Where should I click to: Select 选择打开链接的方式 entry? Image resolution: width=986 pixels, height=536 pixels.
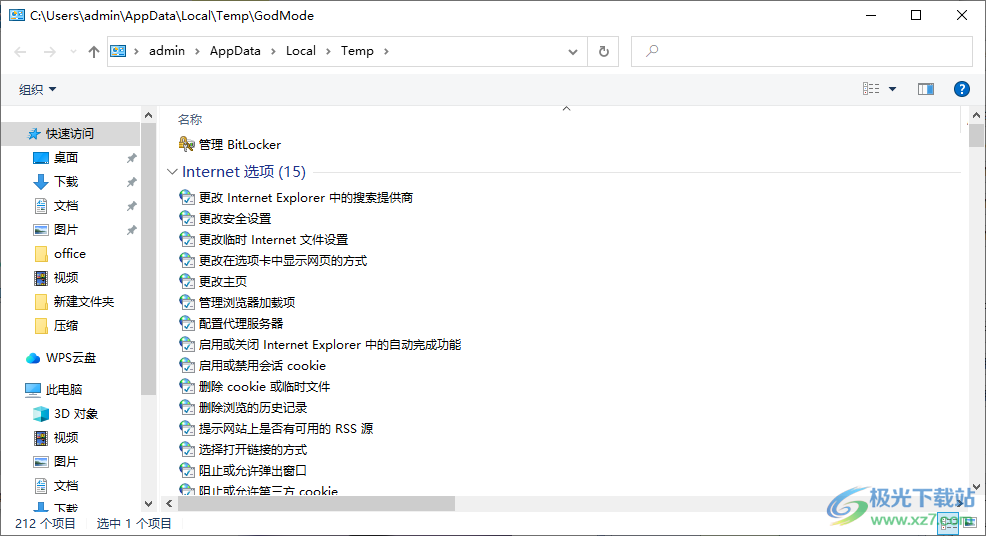click(243, 450)
